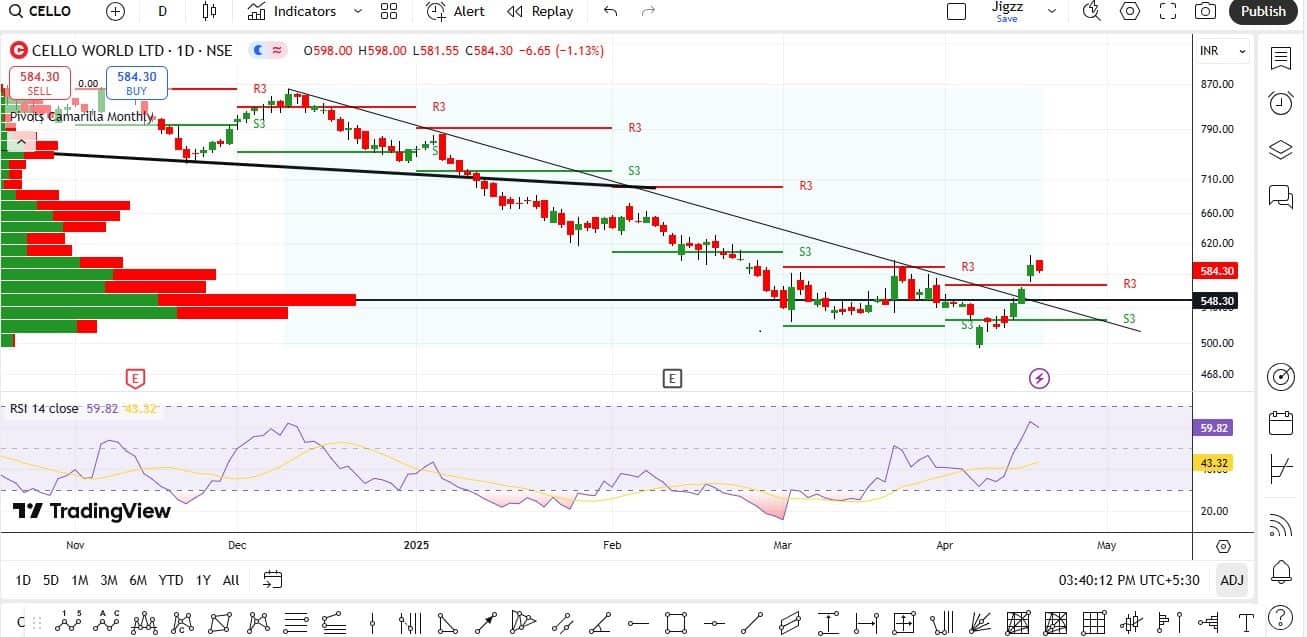The image size is (1307, 637).
Task: Toggle the select layout checkbox square
Action: coord(956,11)
